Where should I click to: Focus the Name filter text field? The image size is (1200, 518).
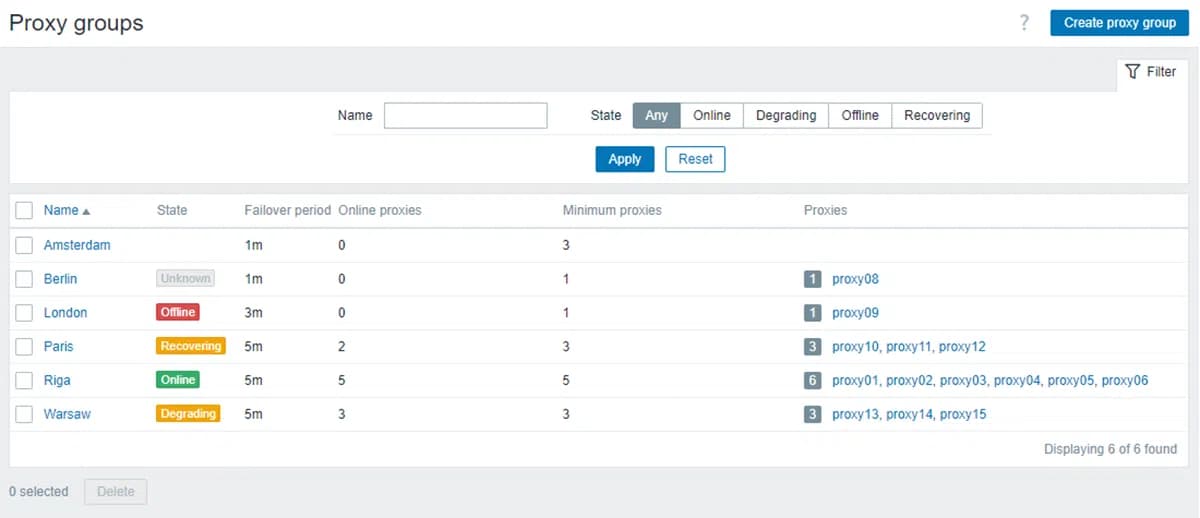click(465, 115)
